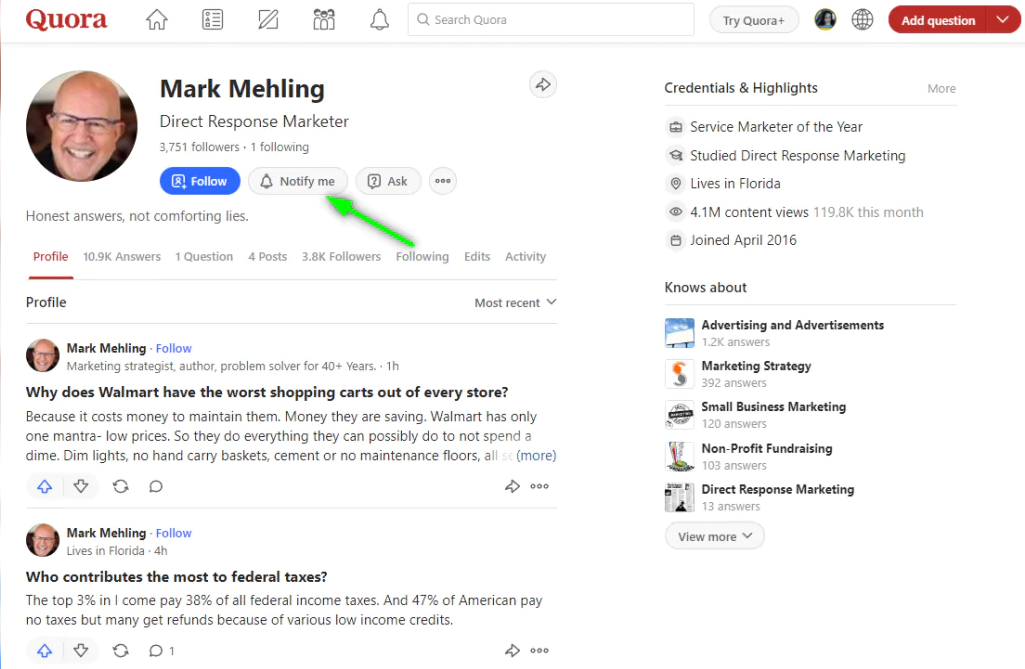The width and height of the screenshot is (1025, 669).
Task: Open the Notifications bell in navbar
Action: [379, 20]
